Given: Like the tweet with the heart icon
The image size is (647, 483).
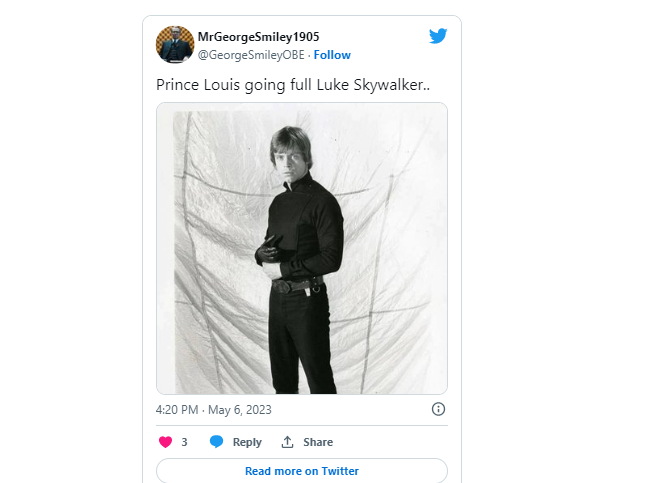Looking at the screenshot, I should tap(165, 442).
